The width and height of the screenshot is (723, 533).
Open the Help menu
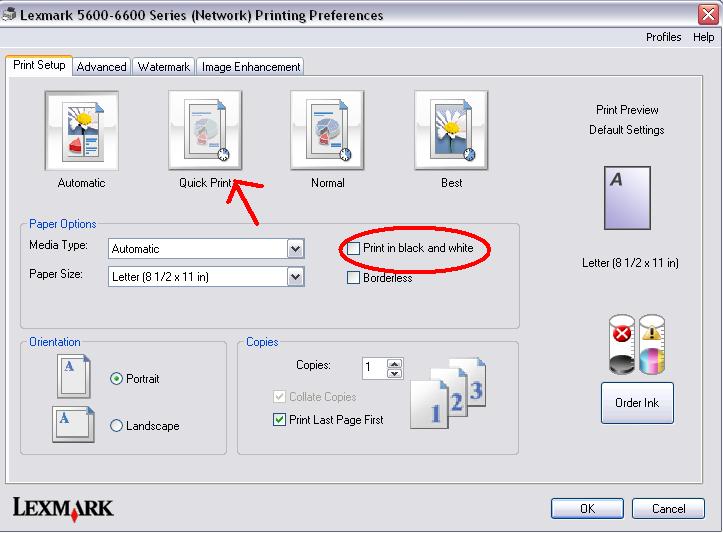[703, 37]
